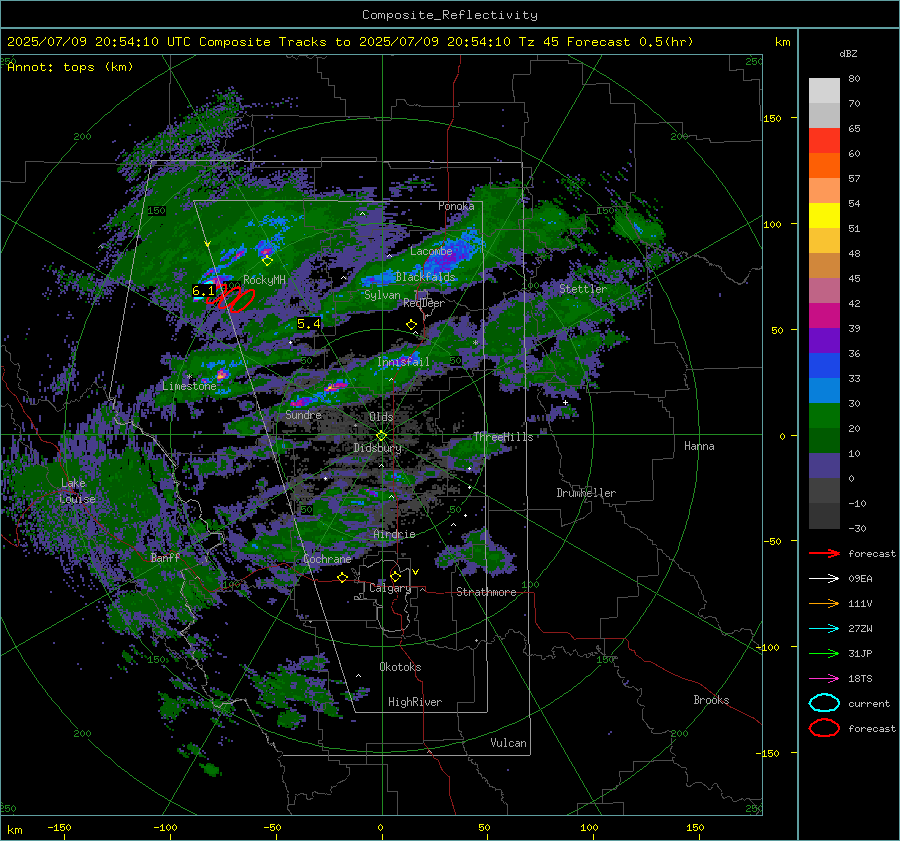Screen dimensions: 900x841
Task: Click the cyan current ellipse legend icon
Action: click(824, 703)
